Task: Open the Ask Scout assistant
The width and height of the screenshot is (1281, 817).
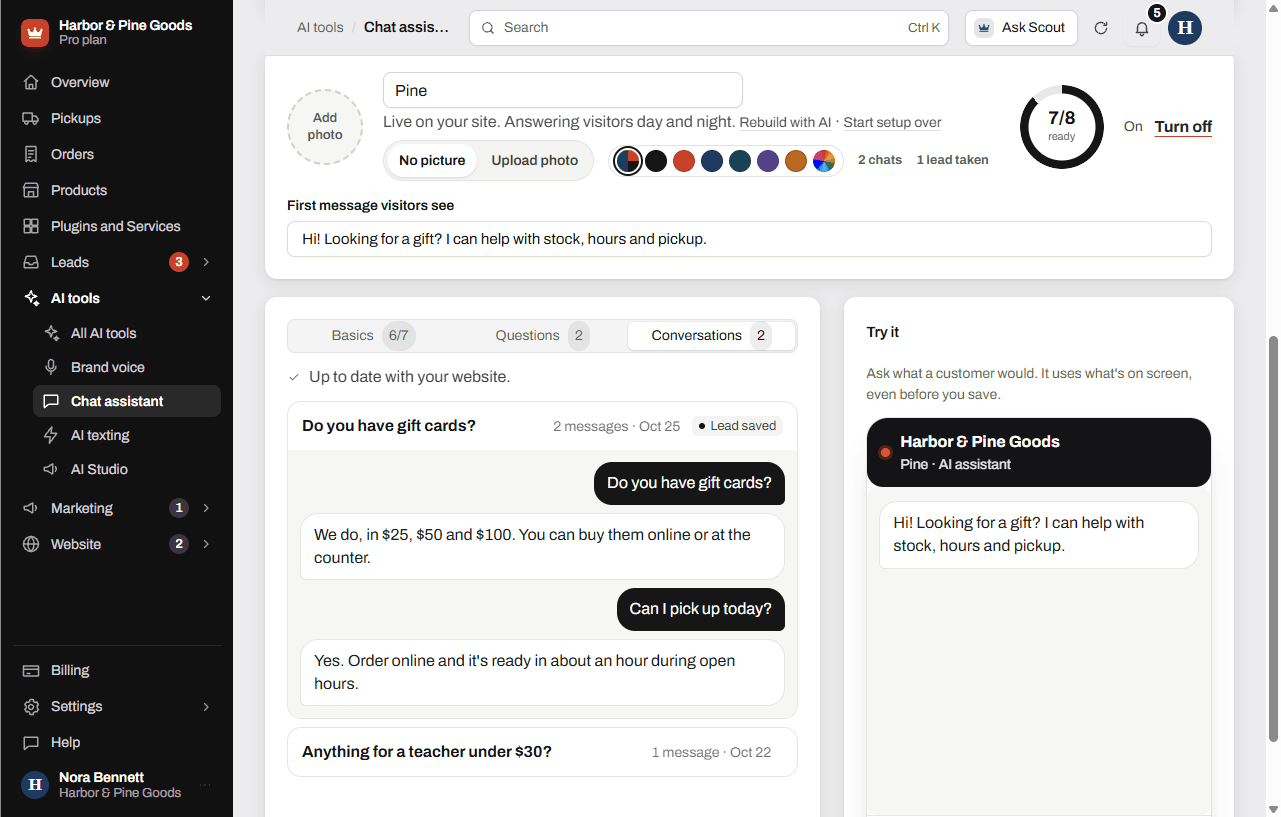Action: [1021, 28]
